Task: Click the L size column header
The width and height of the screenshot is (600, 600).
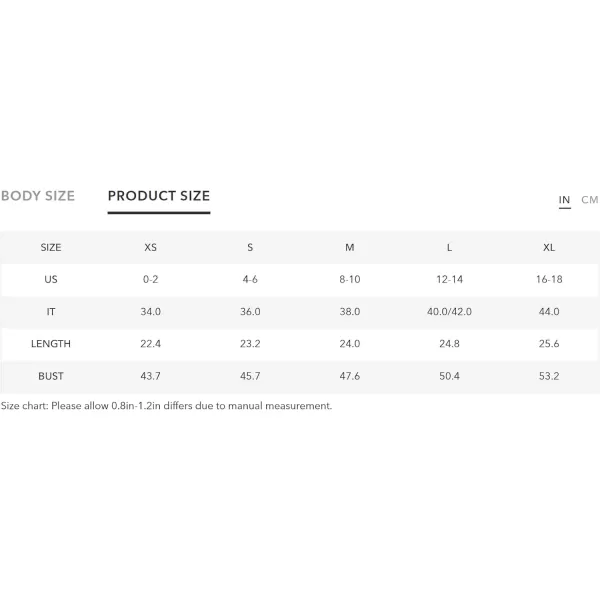Action: click(x=449, y=248)
